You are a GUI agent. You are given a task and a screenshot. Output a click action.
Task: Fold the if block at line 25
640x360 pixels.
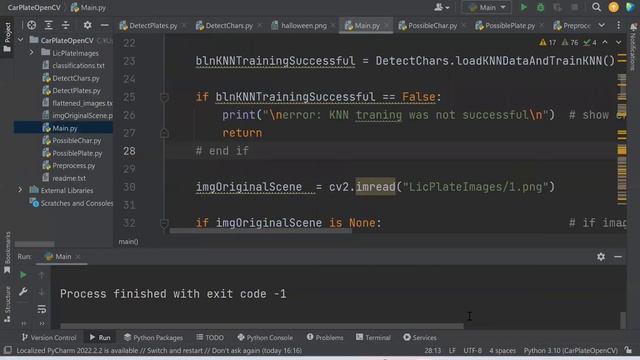pyautogui.click(x=164, y=97)
